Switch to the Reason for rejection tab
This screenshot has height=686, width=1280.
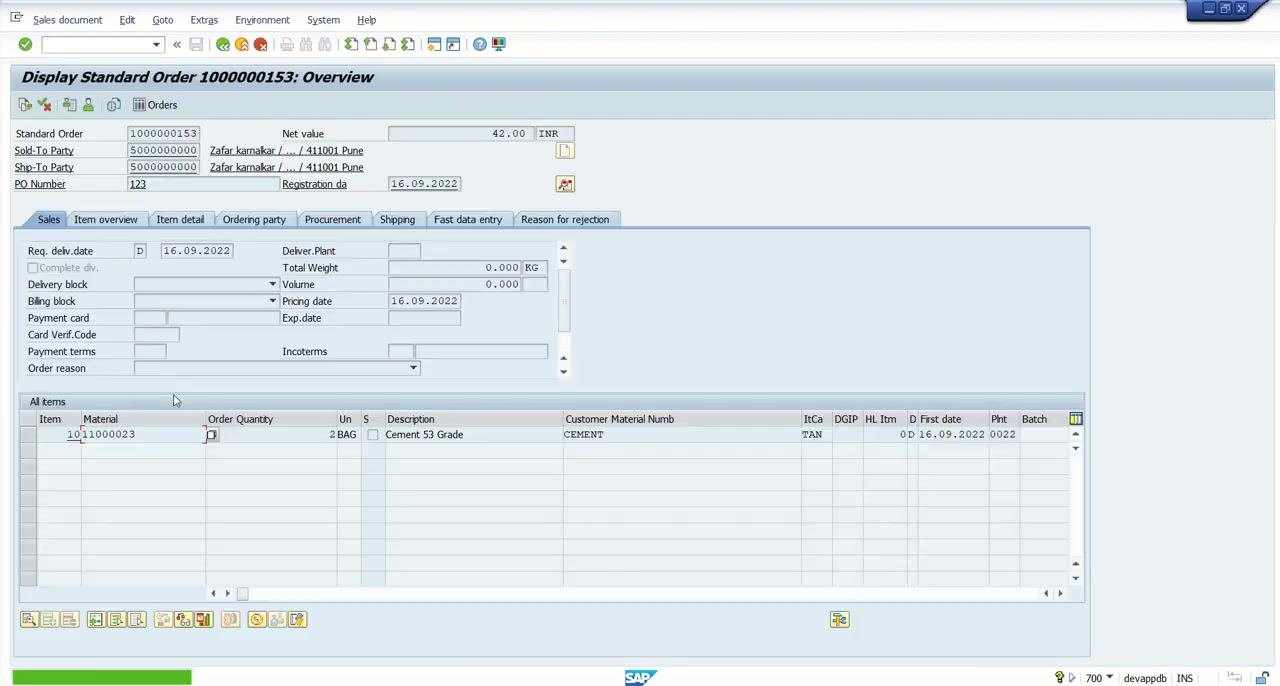point(565,219)
